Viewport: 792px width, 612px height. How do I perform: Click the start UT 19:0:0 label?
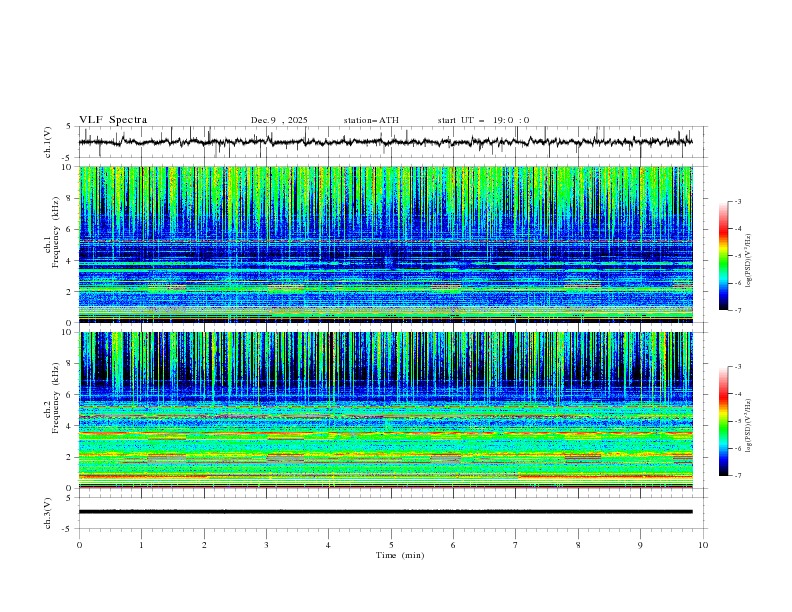click(483, 120)
